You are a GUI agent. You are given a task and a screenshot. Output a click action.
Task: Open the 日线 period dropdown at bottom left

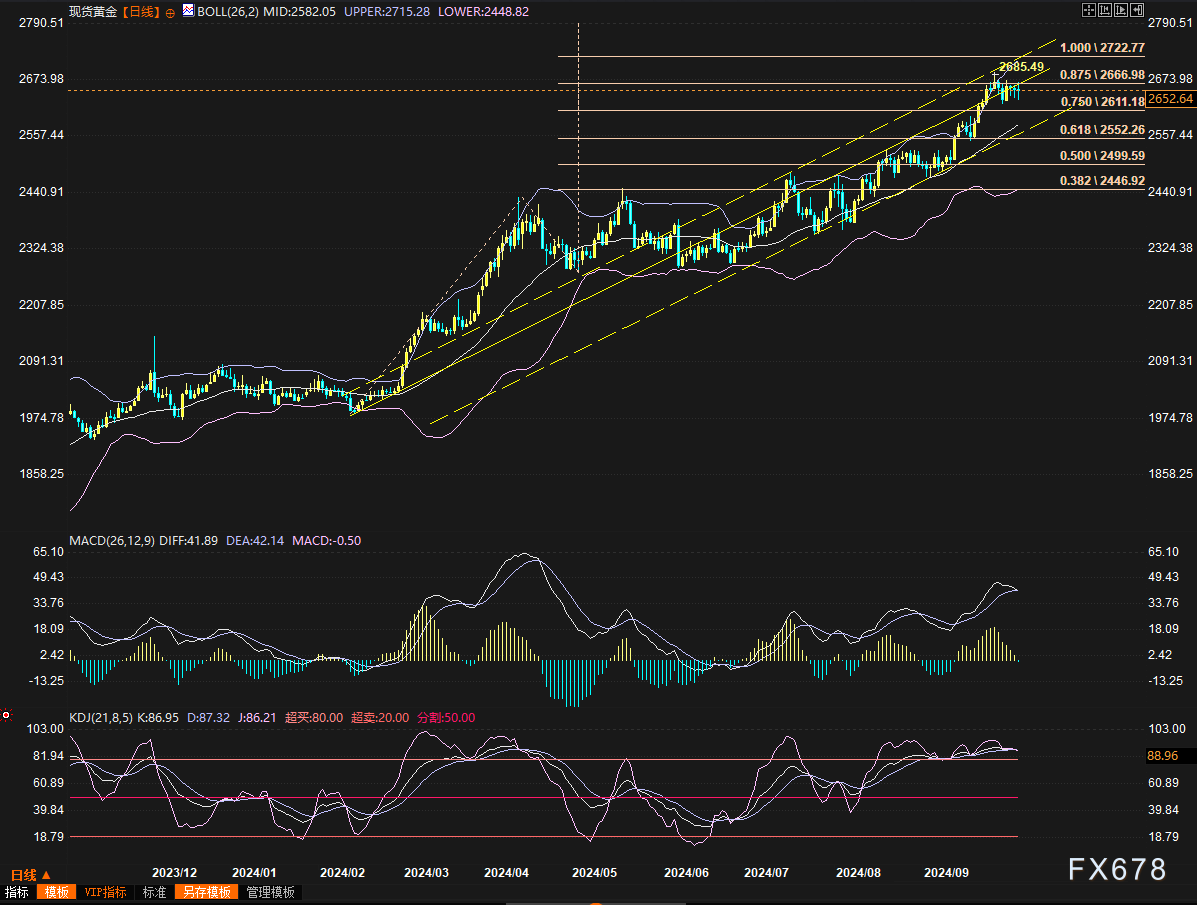pyautogui.click(x=31, y=874)
